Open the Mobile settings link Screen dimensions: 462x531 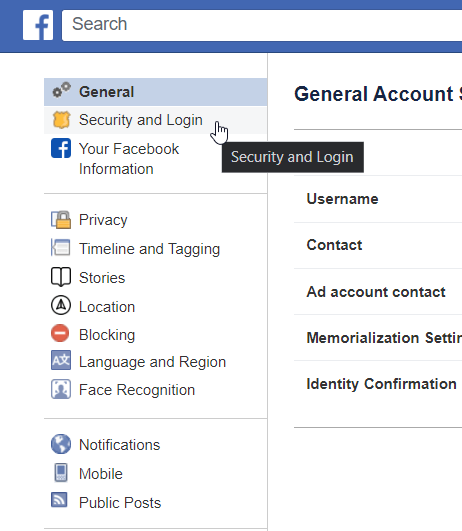pyautogui.click(x=101, y=474)
